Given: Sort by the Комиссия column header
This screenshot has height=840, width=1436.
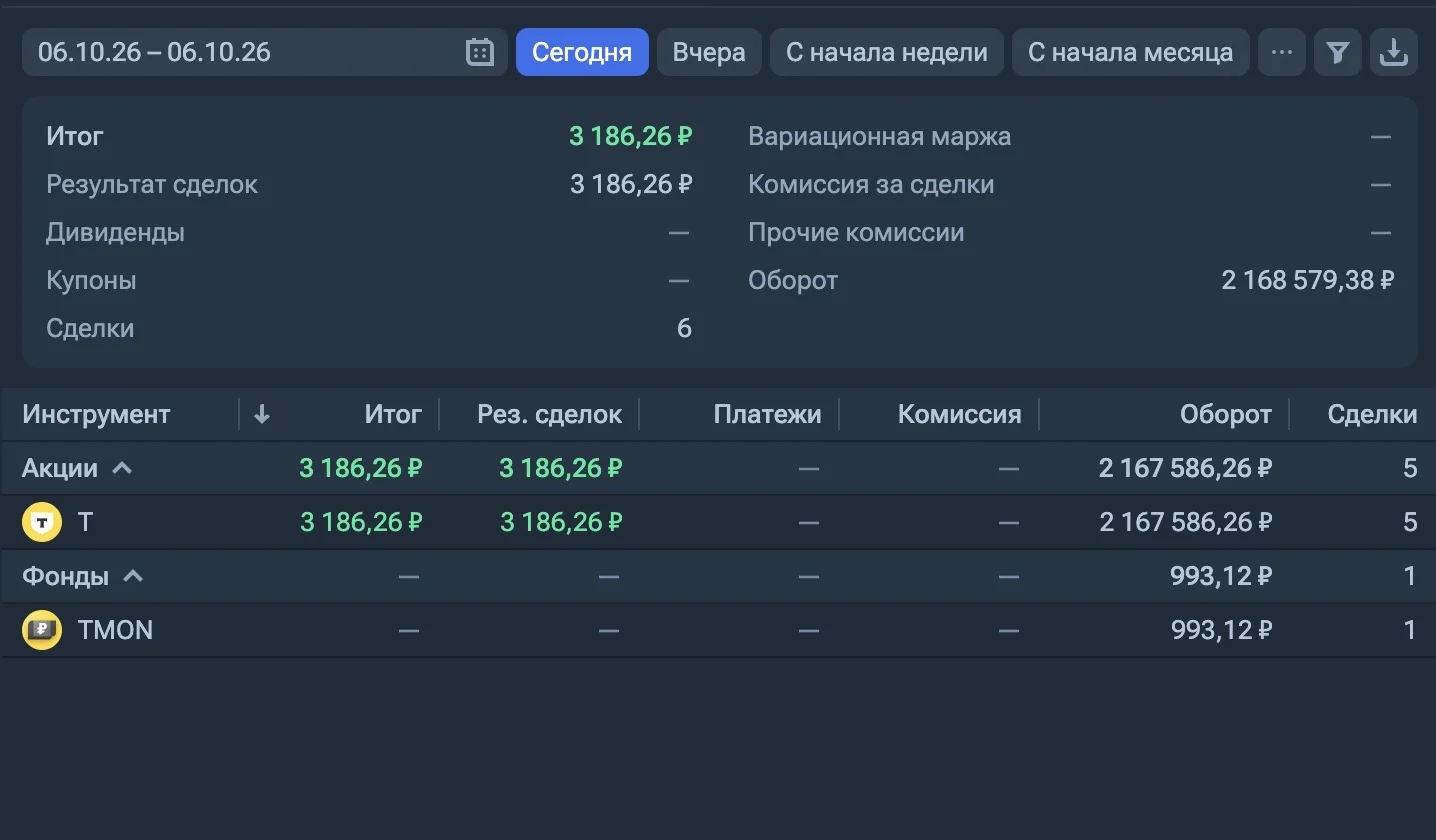Looking at the screenshot, I should (960, 414).
